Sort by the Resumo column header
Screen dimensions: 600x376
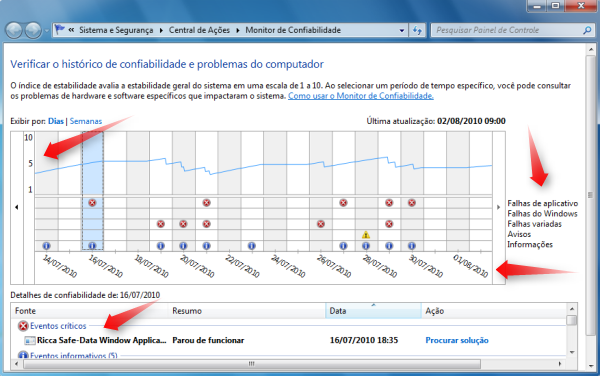pyautogui.click(x=247, y=311)
